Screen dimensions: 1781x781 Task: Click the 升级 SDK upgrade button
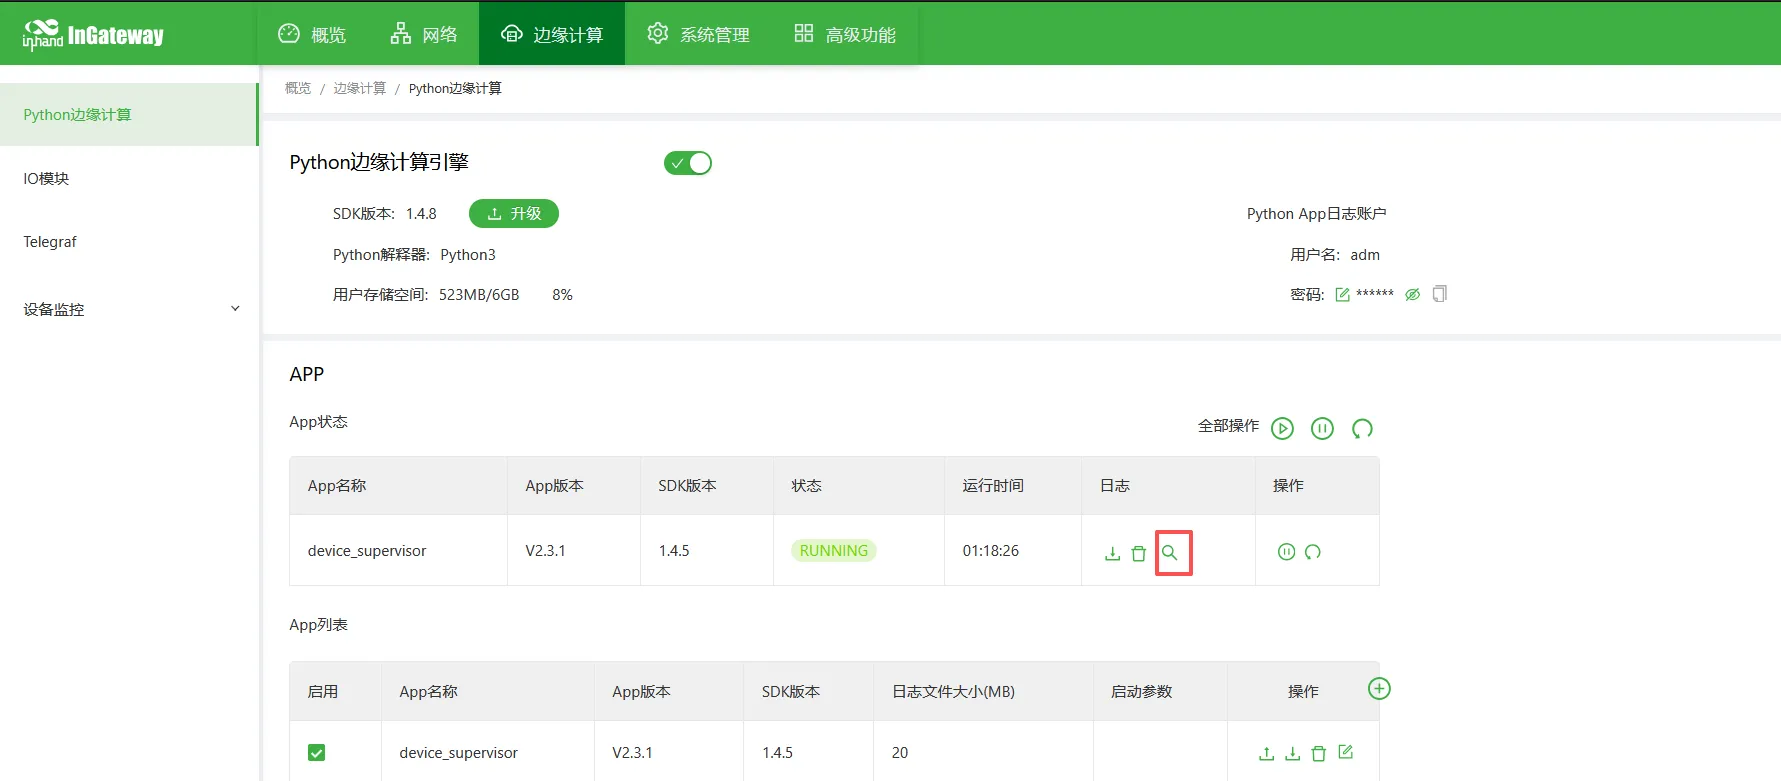[514, 214]
